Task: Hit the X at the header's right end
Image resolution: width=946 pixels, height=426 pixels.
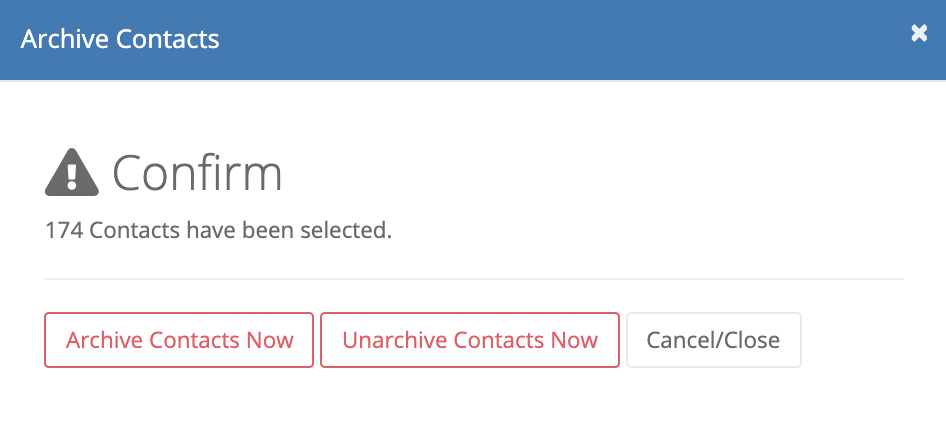Action: pyautogui.click(x=919, y=33)
